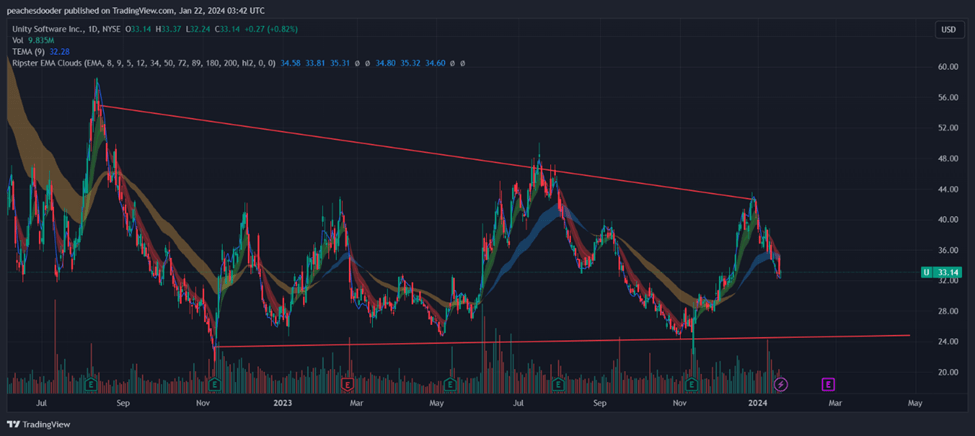
Task: Click the green earnings E marker for August 2023
Action: click(x=558, y=385)
